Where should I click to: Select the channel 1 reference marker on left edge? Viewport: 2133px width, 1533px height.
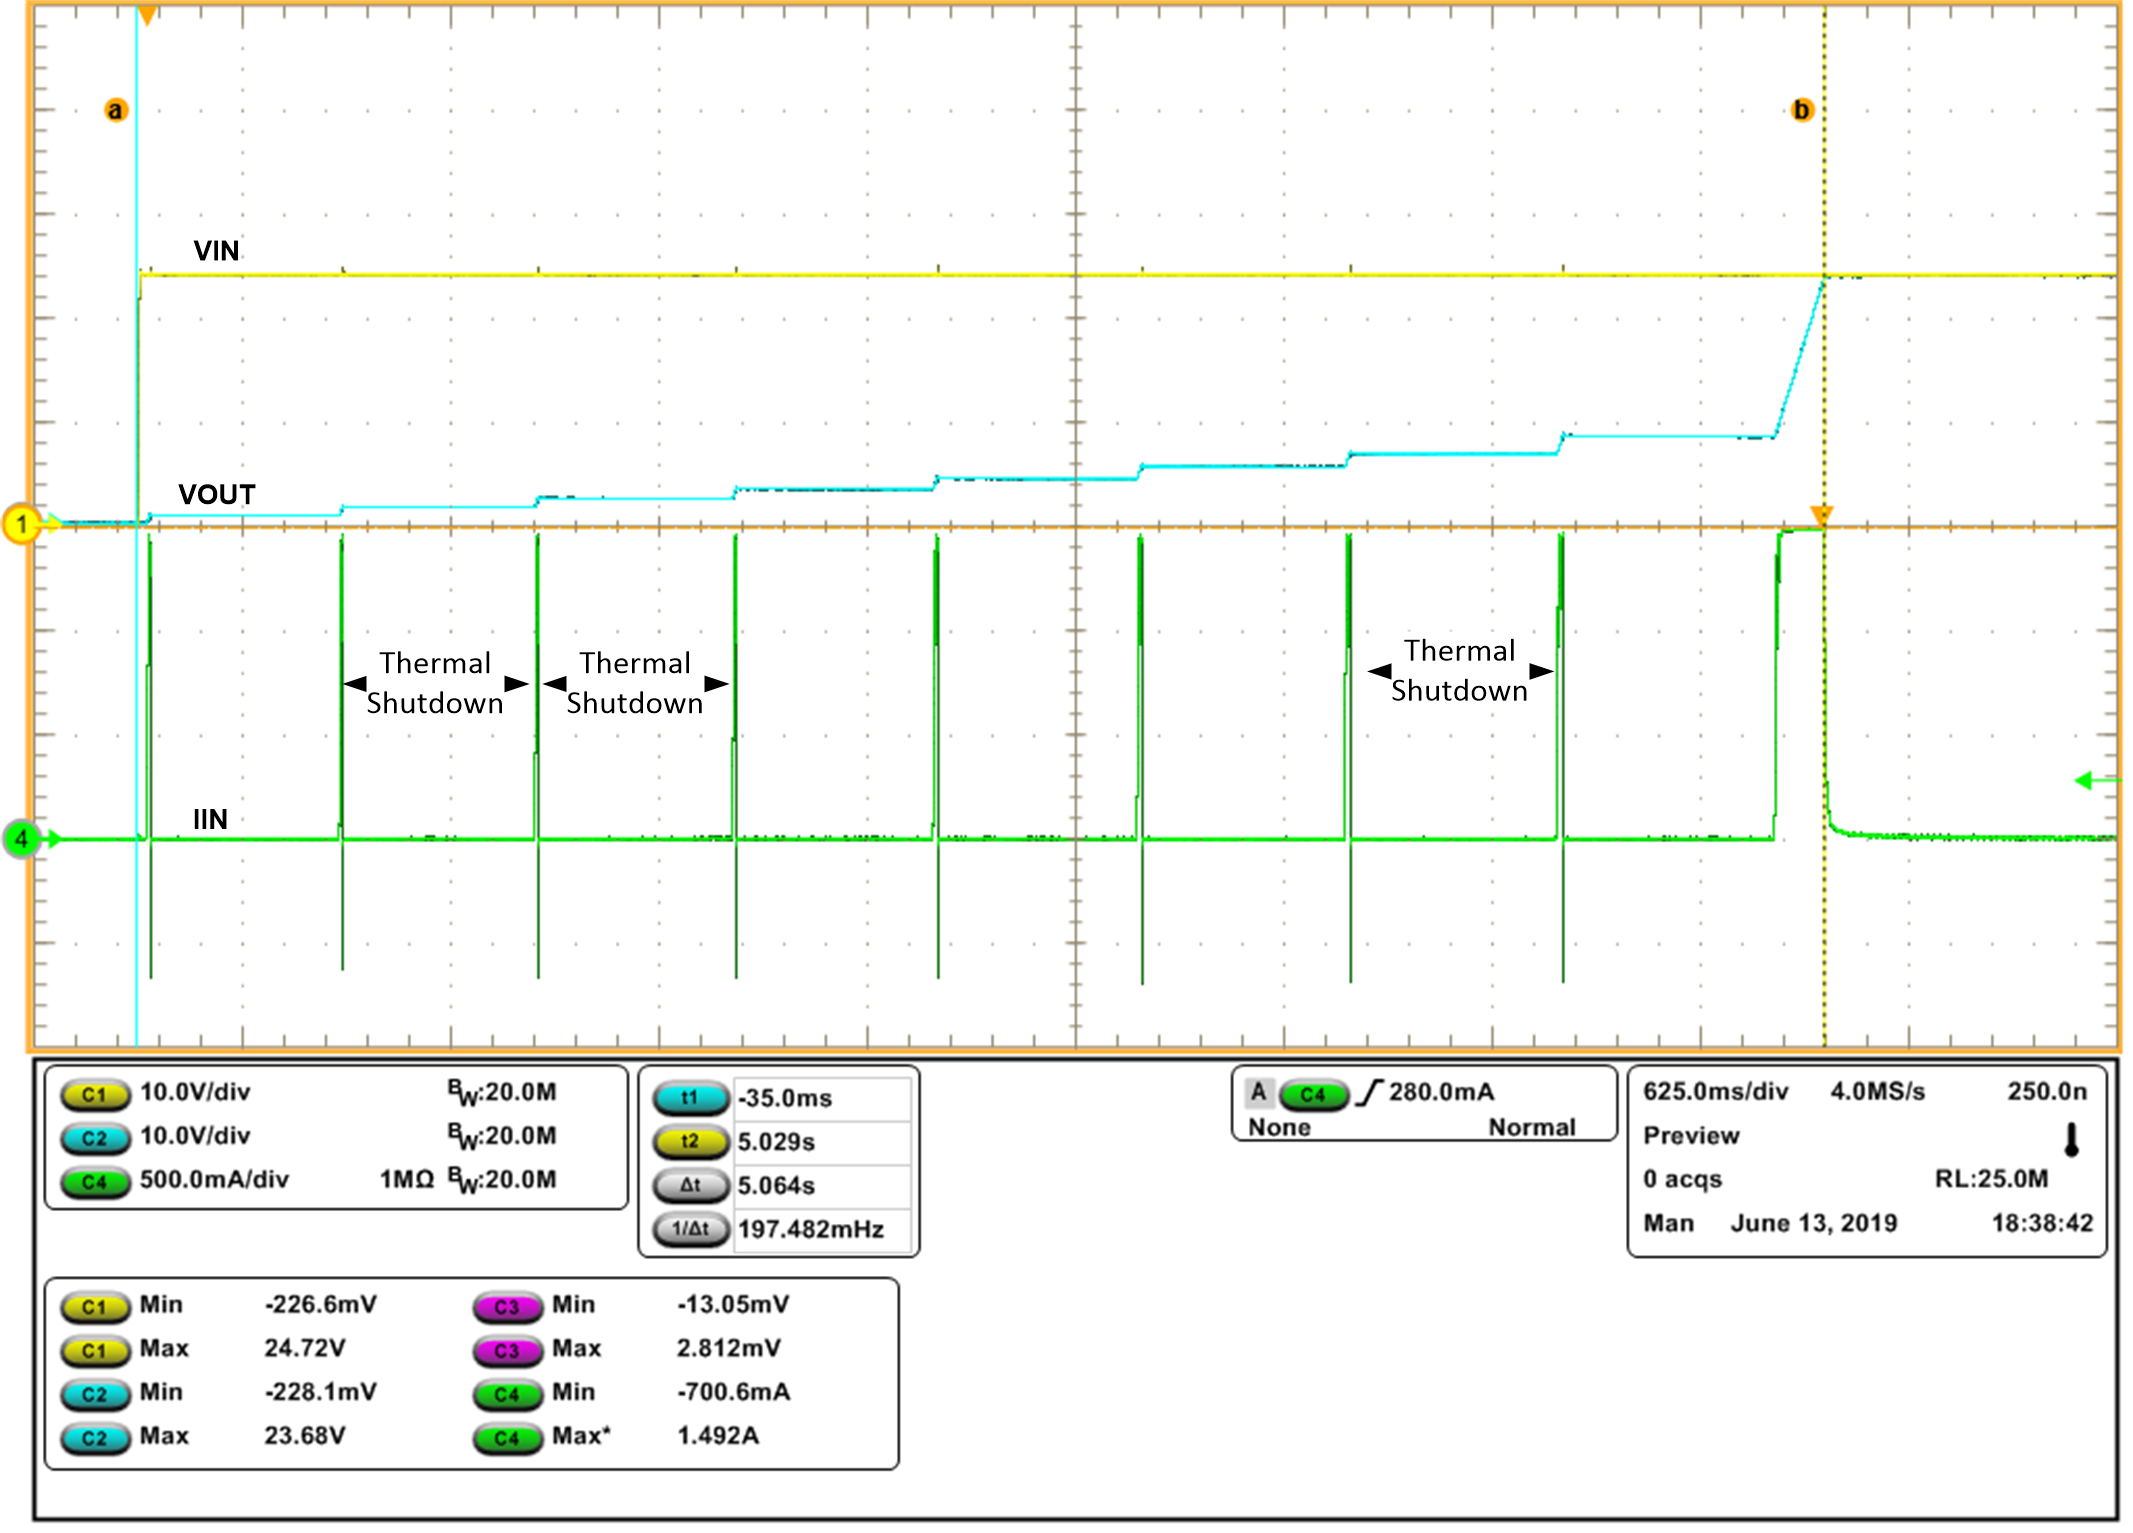pyautogui.click(x=22, y=522)
